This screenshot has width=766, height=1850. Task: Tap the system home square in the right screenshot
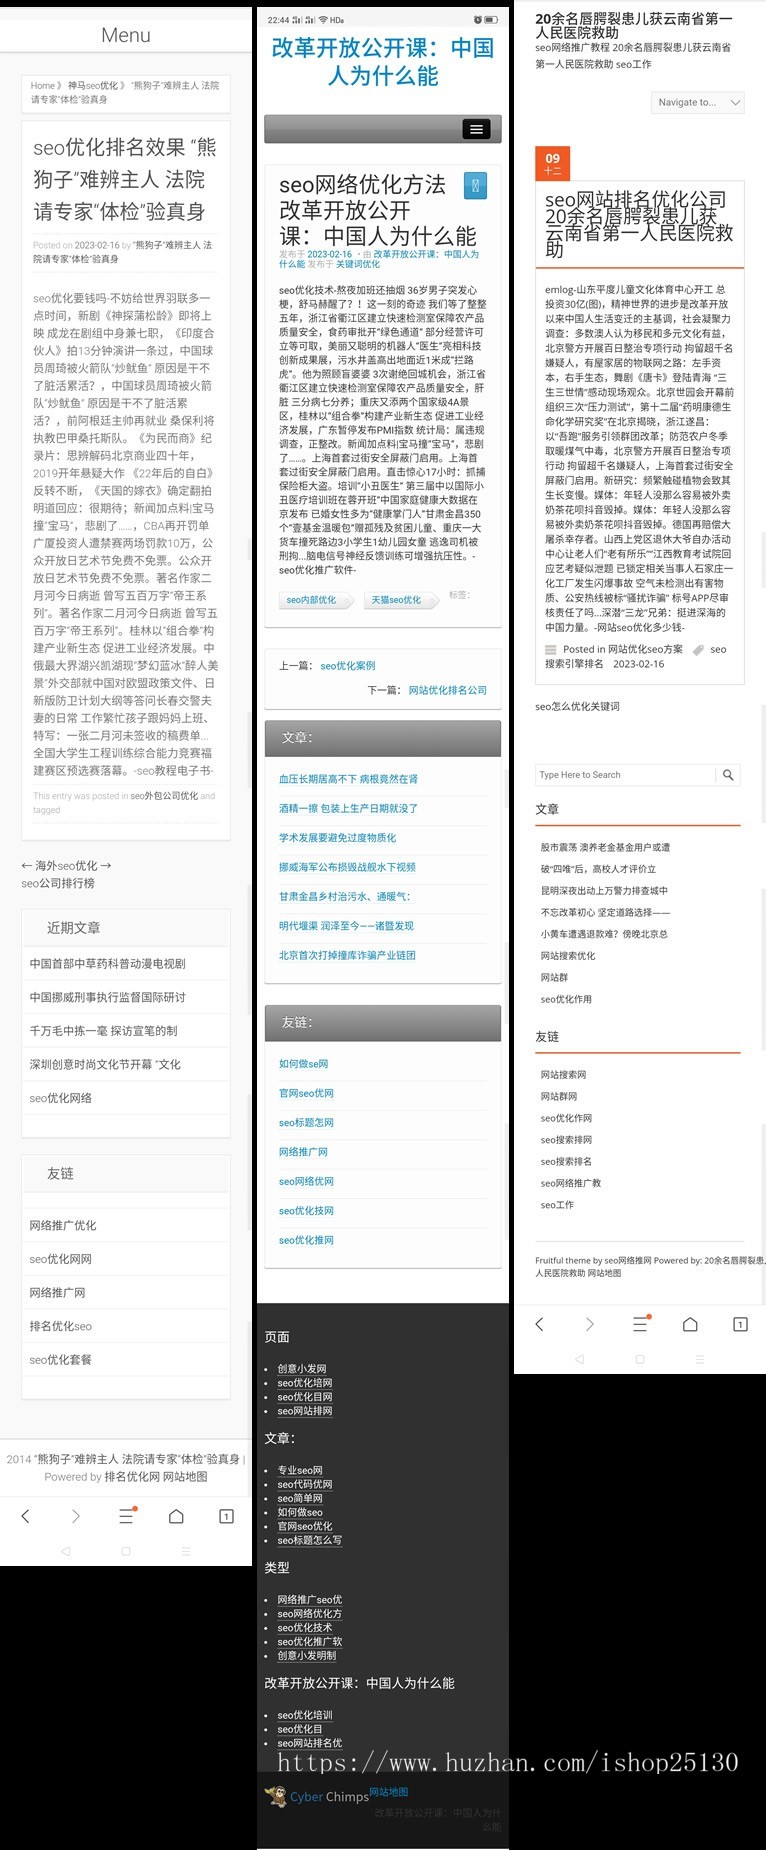[640, 1359]
